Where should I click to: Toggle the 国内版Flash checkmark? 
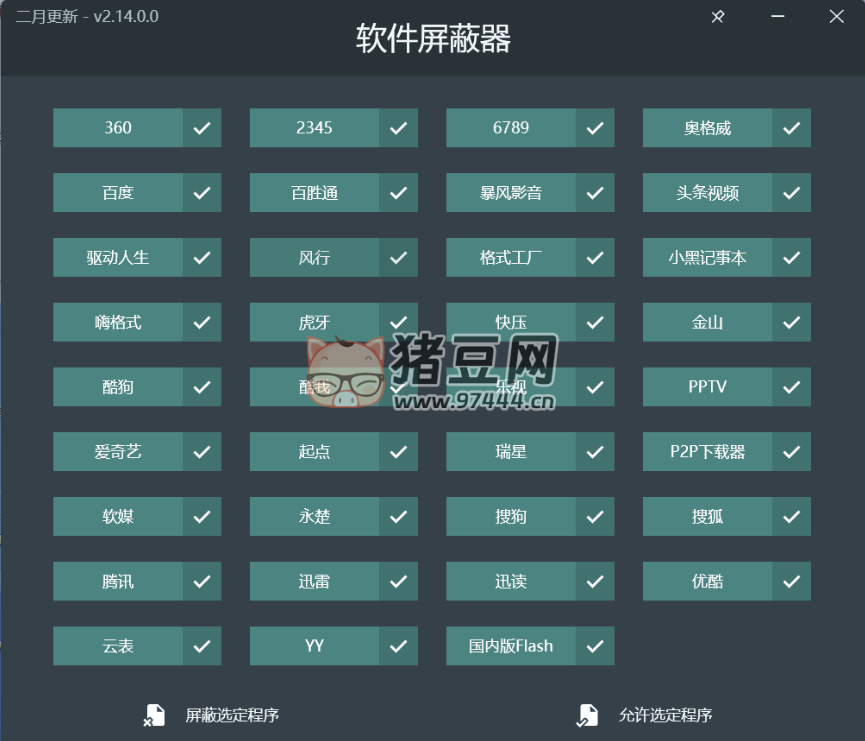click(595, 646)
